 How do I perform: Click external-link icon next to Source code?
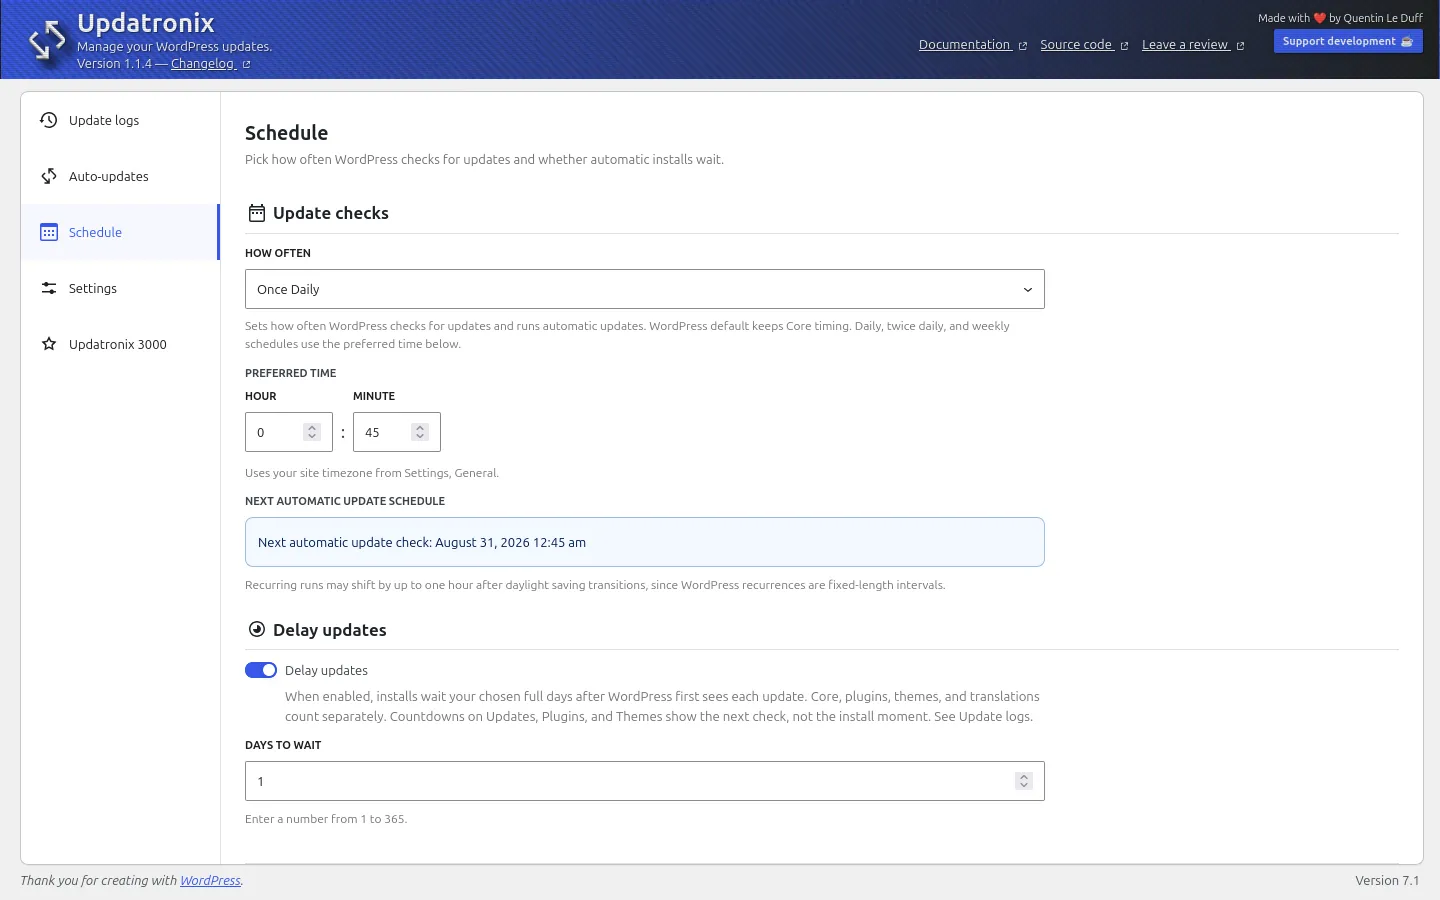coord(1124,46)
